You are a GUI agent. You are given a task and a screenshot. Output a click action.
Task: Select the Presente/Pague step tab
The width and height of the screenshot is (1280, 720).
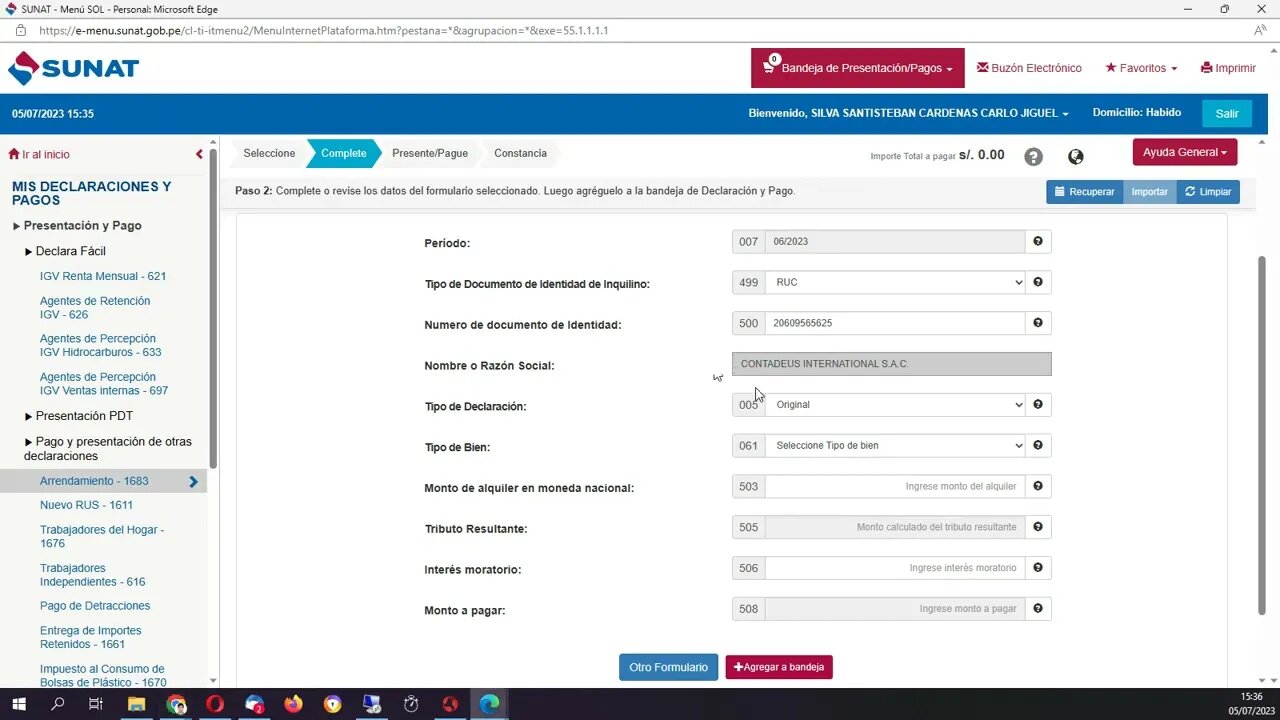point(430,153)
